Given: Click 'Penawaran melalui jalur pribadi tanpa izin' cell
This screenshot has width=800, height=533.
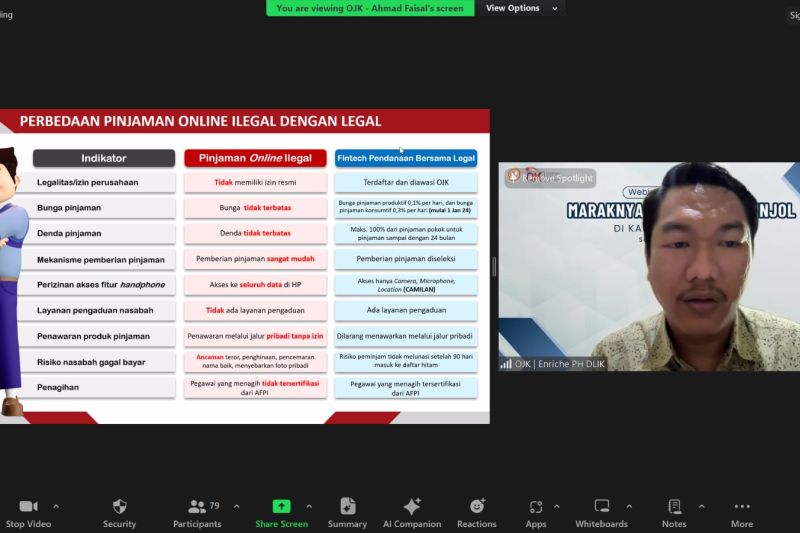Looking at the screenshot, I should click(x=255, y=336).
